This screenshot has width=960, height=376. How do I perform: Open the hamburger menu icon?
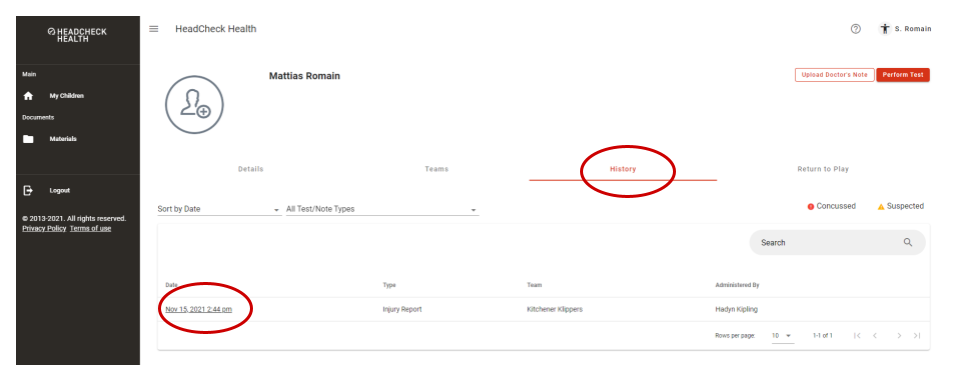154,29
